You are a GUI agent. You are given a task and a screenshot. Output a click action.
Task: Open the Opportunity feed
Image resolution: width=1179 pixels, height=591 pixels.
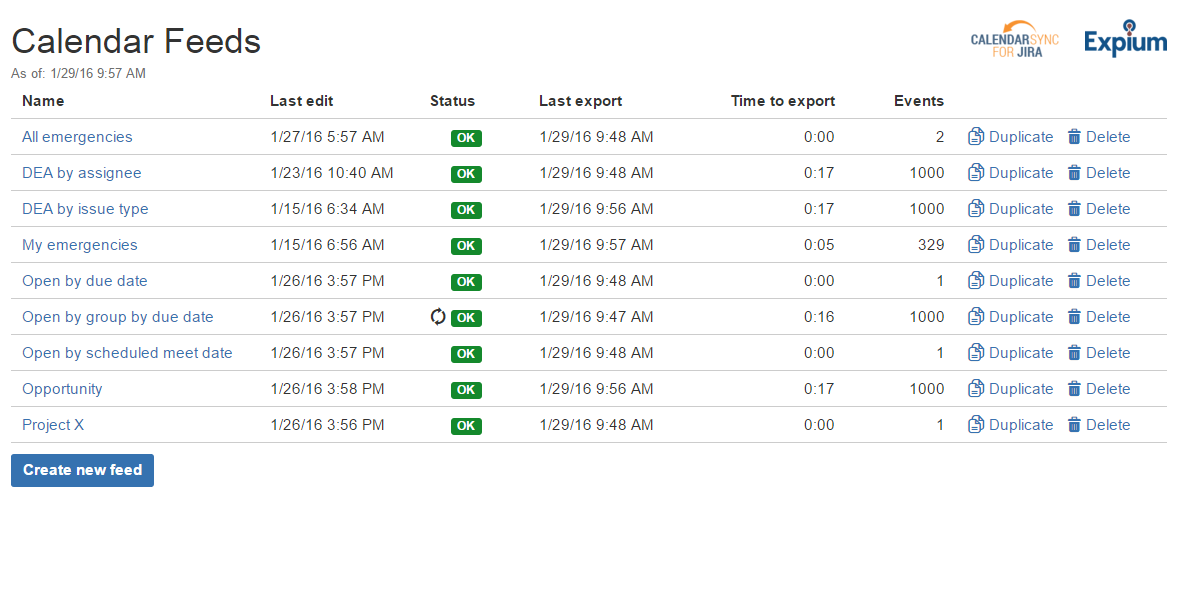pos(62,389)
